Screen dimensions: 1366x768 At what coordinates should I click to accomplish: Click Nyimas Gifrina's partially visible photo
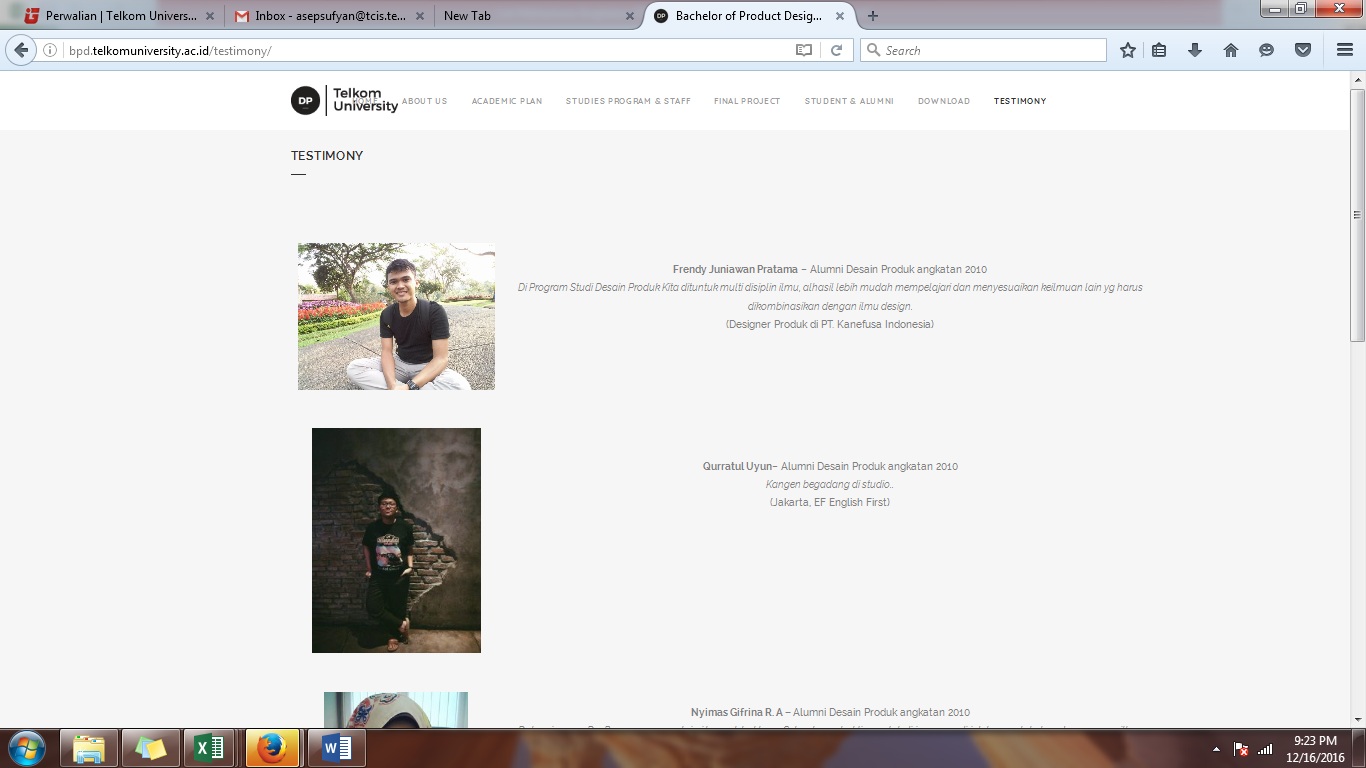[x=396, y=710]
